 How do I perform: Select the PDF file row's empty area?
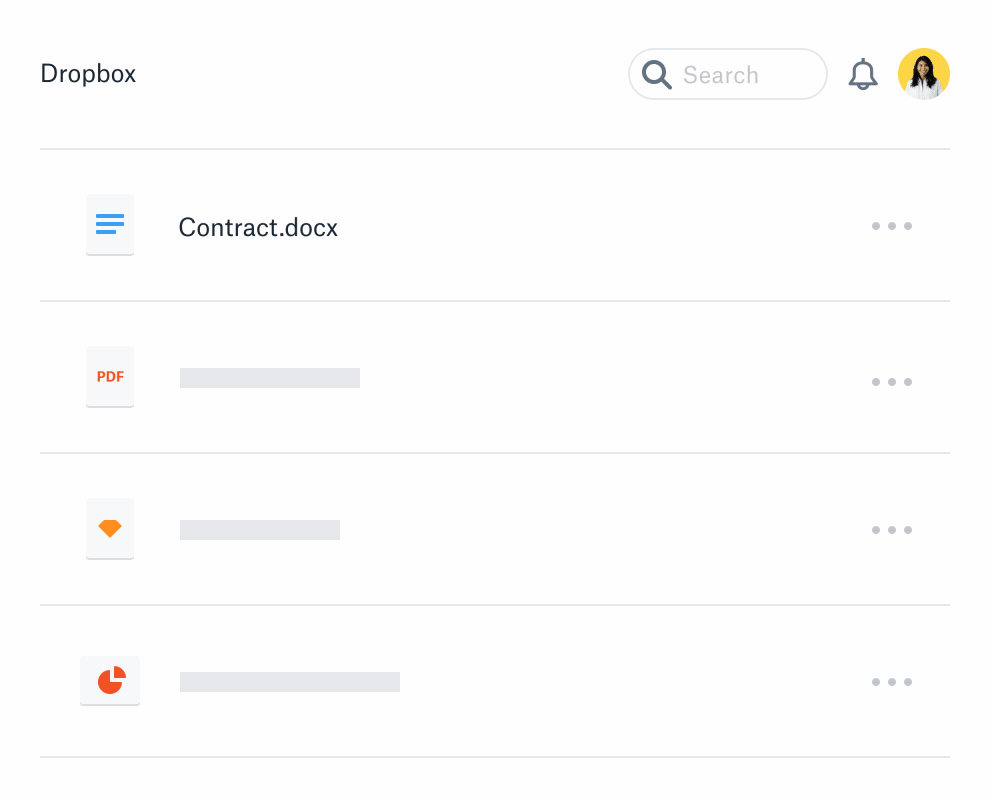click(600, 378)
